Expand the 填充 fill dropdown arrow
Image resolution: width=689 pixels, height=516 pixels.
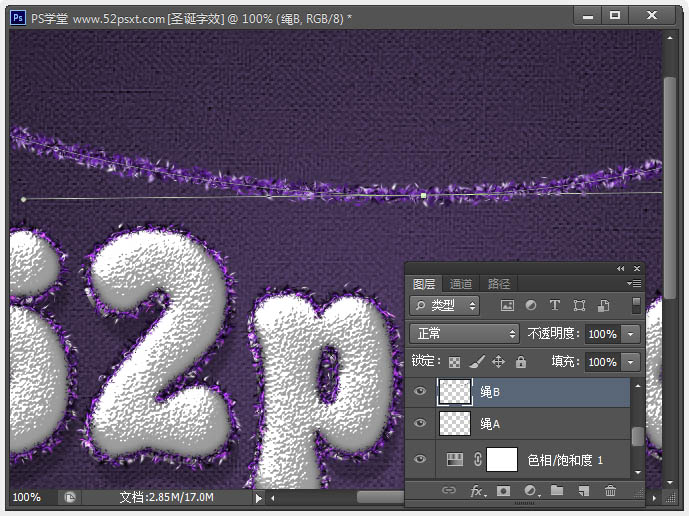632,361
